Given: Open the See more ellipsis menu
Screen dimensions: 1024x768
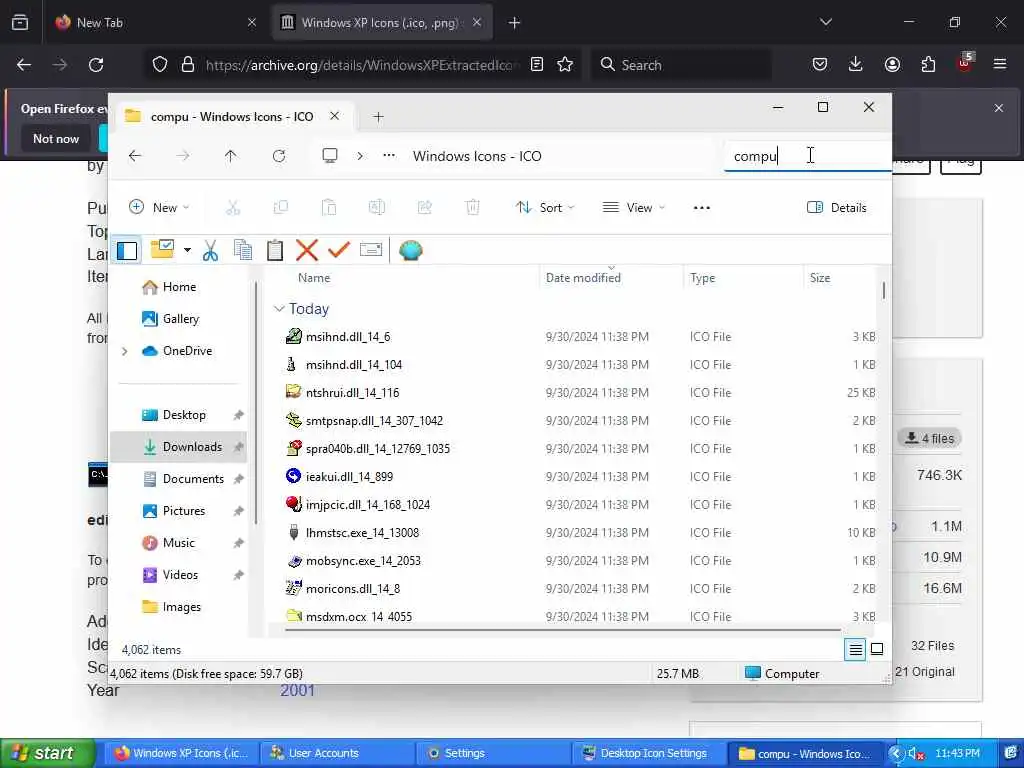Looking at the screenshot, I should (x=701, y=208).
